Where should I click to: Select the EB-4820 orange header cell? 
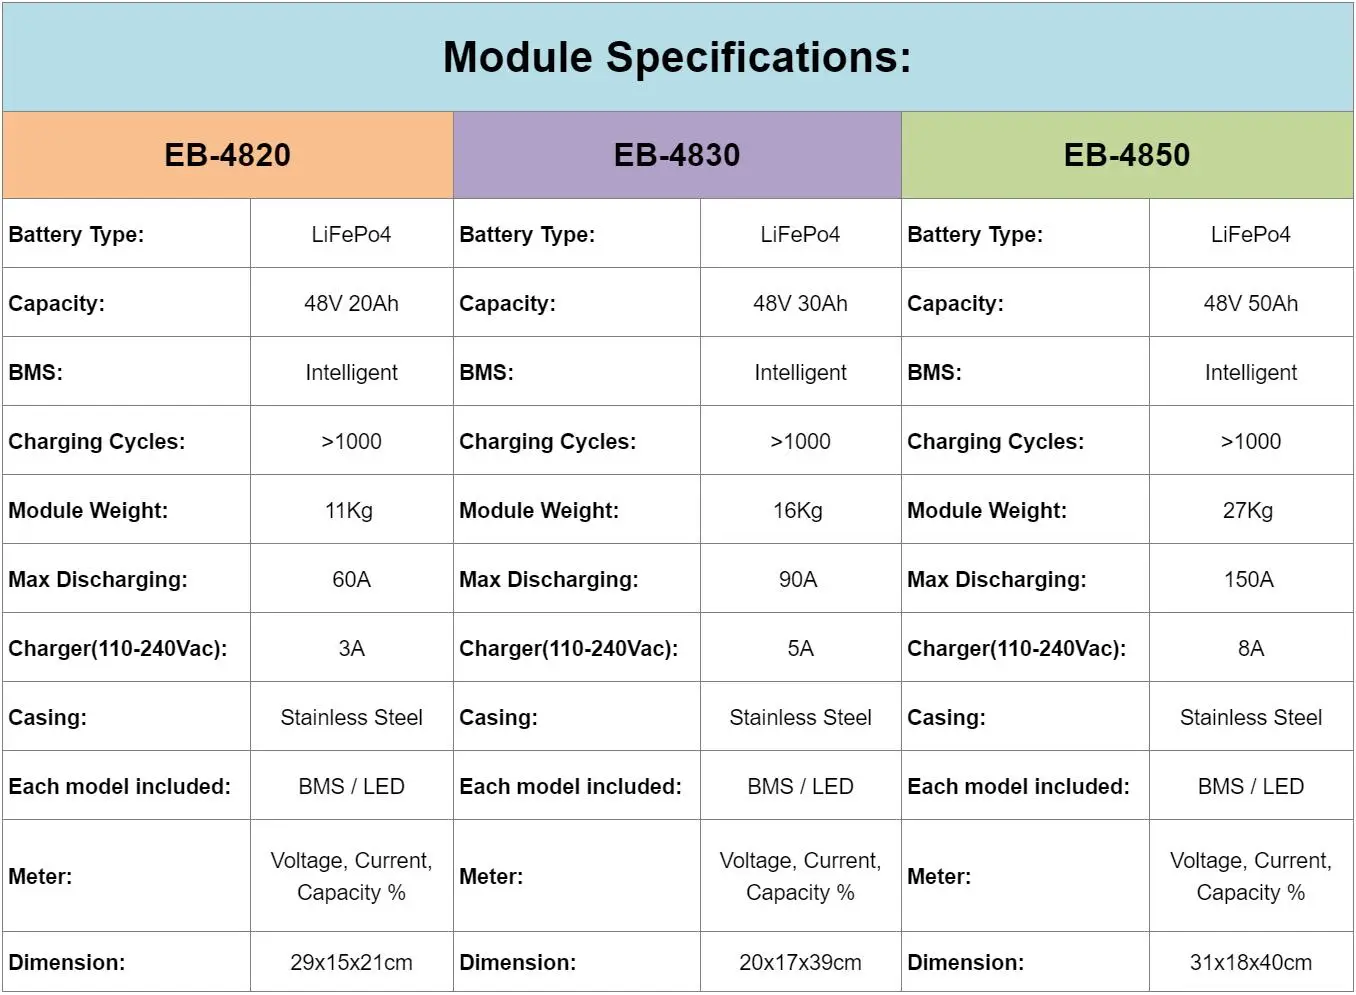(x=228, y=155)
